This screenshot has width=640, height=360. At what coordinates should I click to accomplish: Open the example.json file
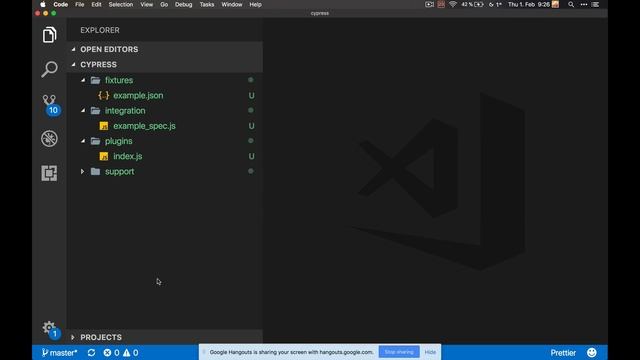click(x=138, y=96)
